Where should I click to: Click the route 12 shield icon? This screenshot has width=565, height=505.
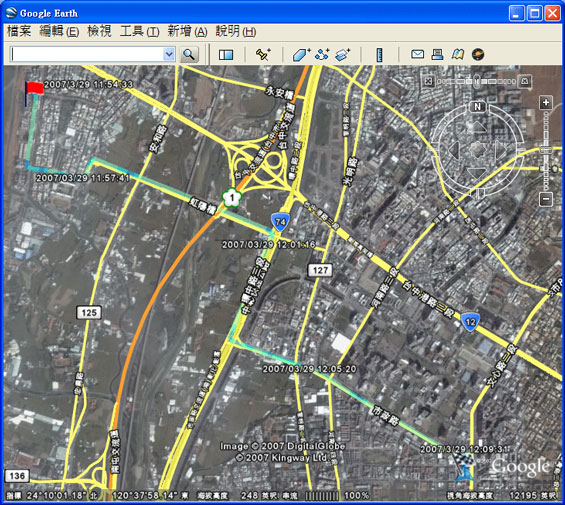(470, 322)
